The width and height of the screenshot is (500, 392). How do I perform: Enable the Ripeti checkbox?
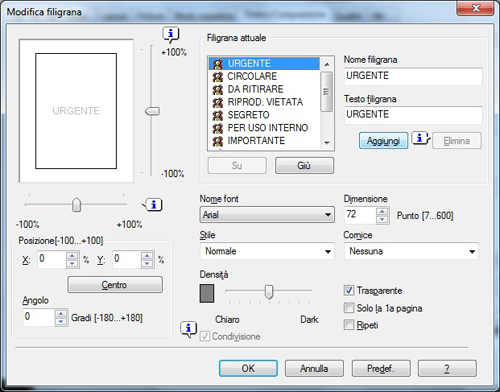(349, 325)
